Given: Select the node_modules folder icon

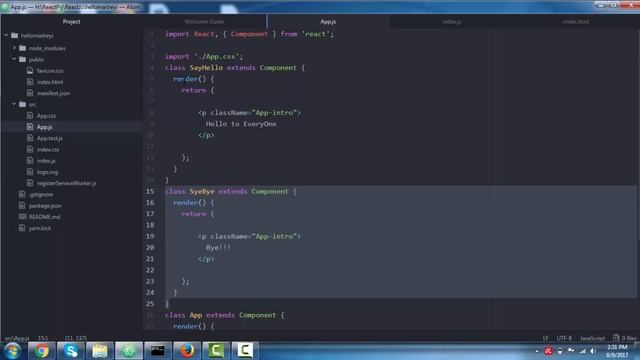Looking at the screenshot, I should (22, 48).
